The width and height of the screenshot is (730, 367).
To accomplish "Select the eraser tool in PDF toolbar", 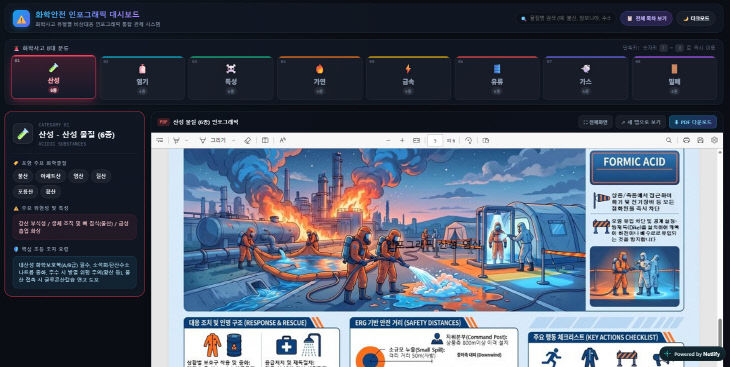I will (247, 140).
